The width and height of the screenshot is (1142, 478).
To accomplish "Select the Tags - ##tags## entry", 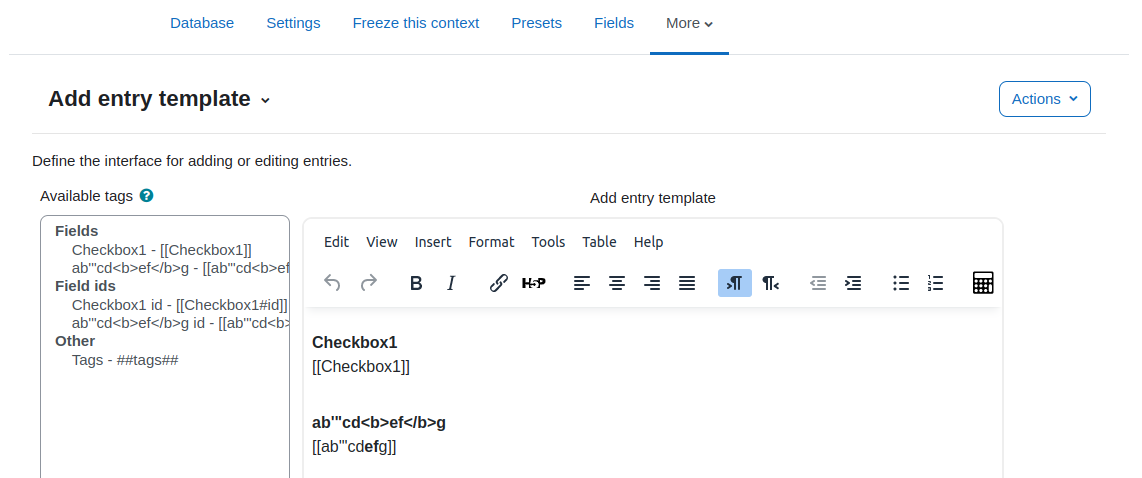I will tap(125, 360).
